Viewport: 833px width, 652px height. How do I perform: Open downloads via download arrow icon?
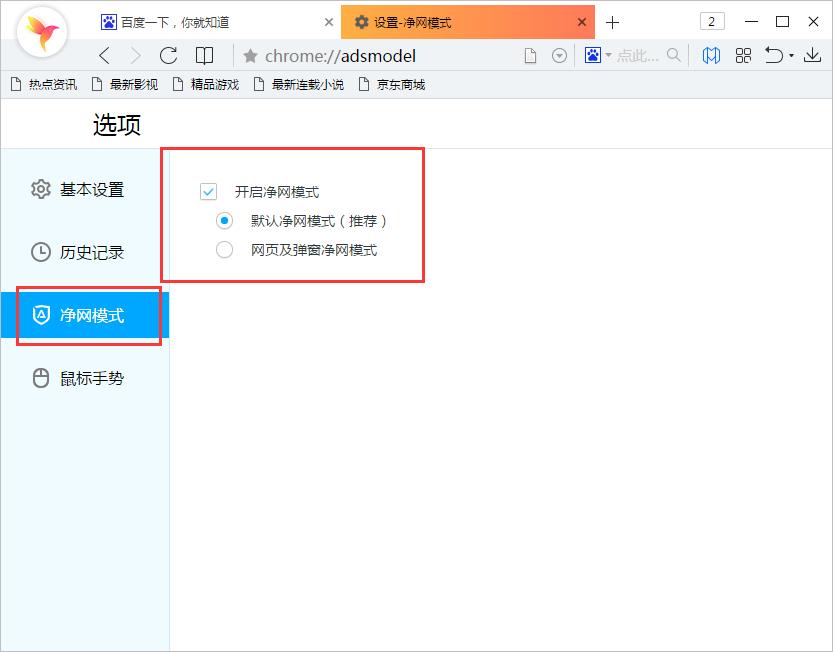click(812, 56)
